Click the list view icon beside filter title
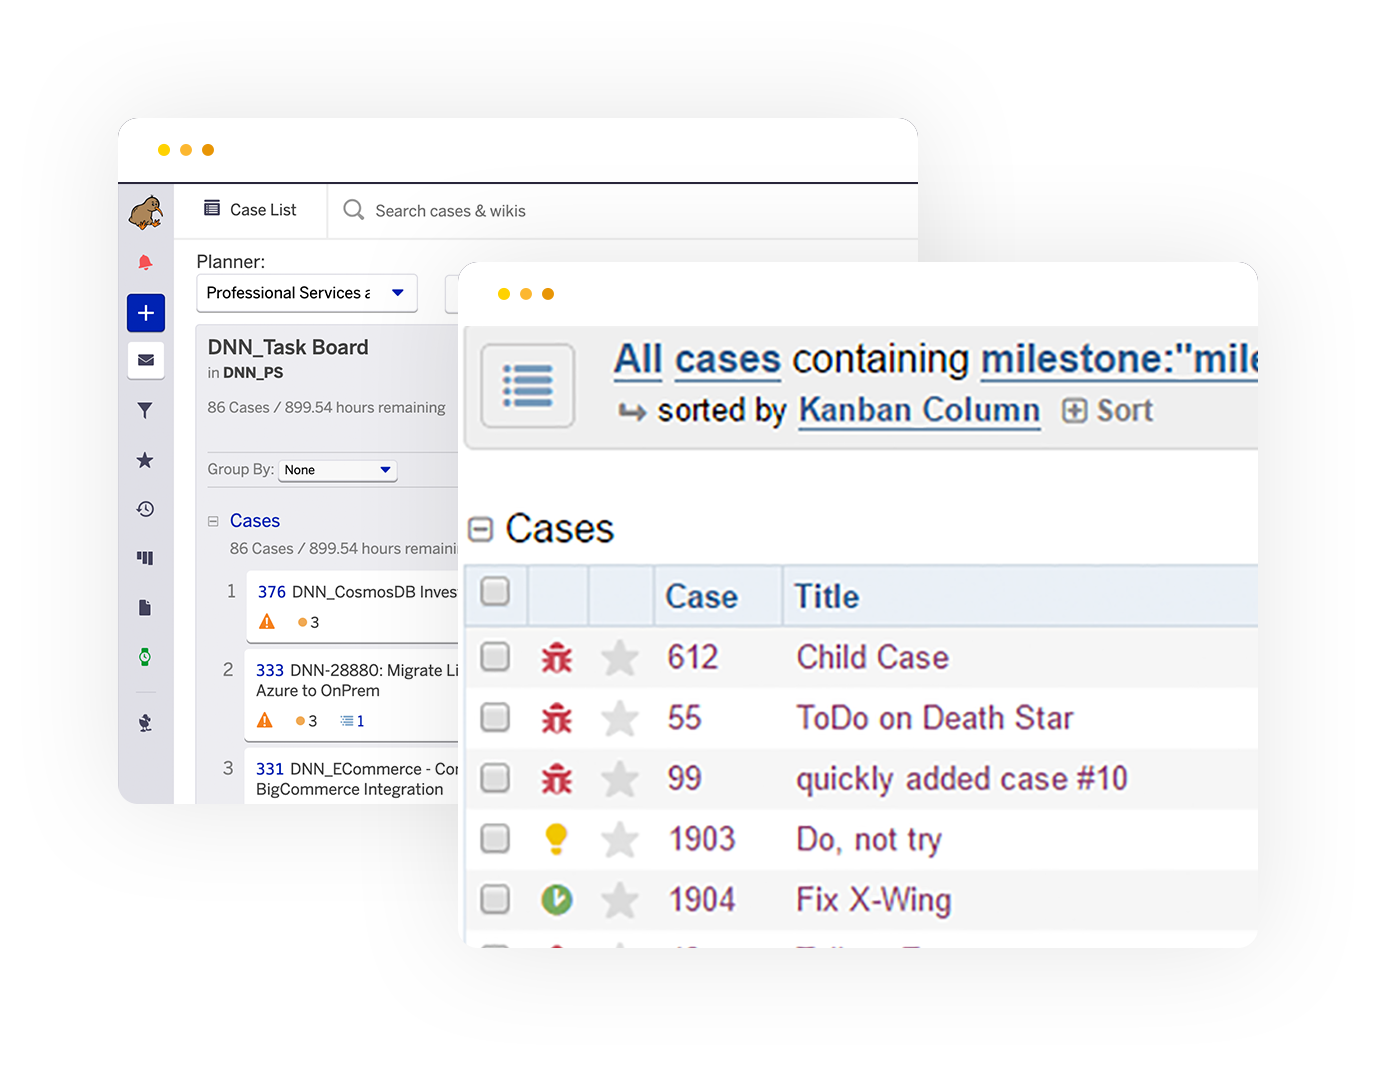The height and width of the screenshot is (1068, 1378). pyautogui.click(x=527, y=386)
